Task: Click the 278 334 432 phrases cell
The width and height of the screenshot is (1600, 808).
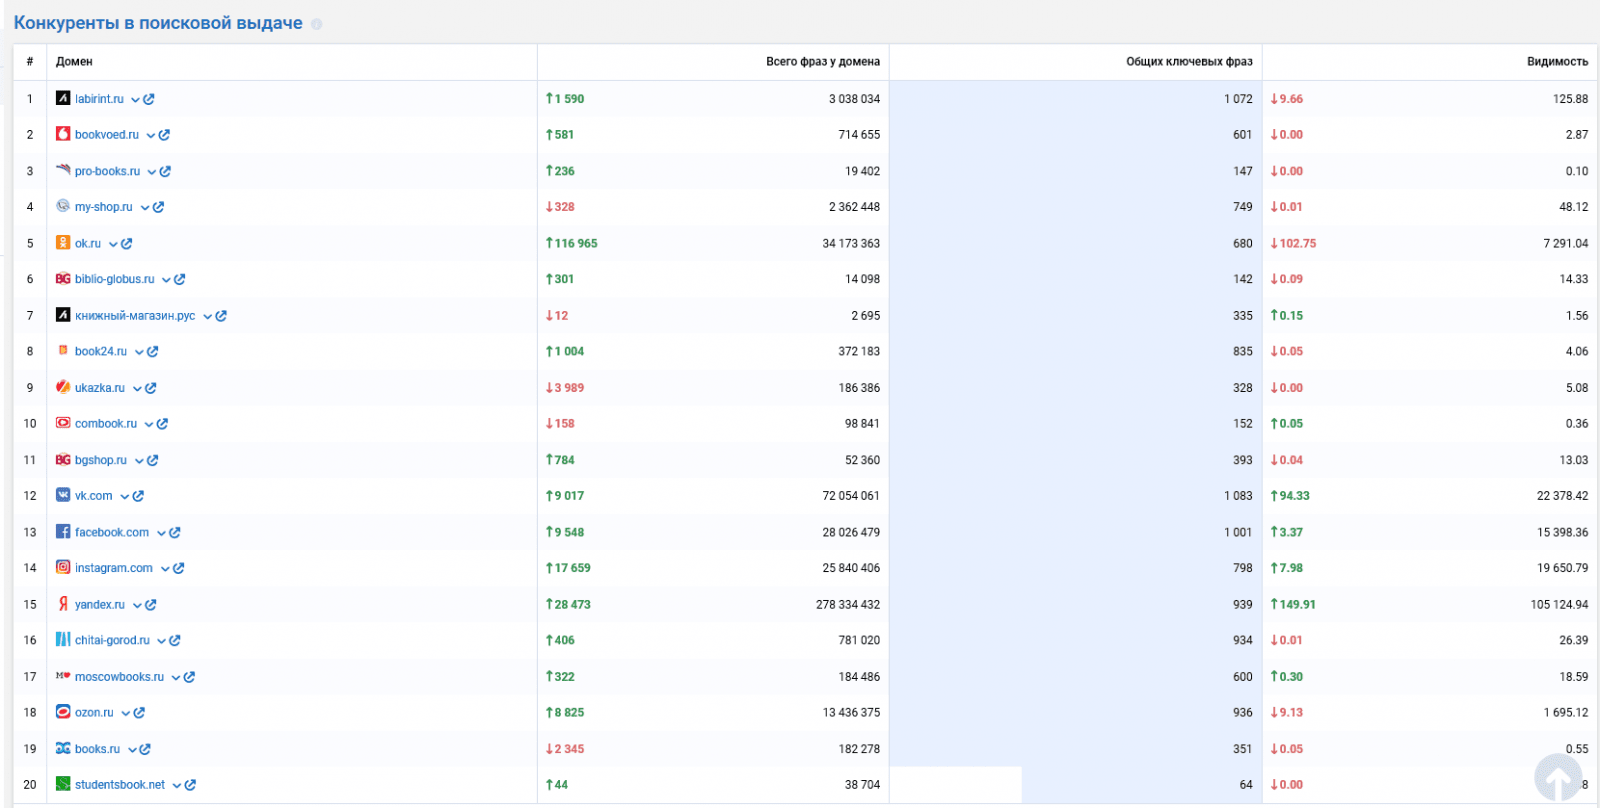Action: click(848, 605)
